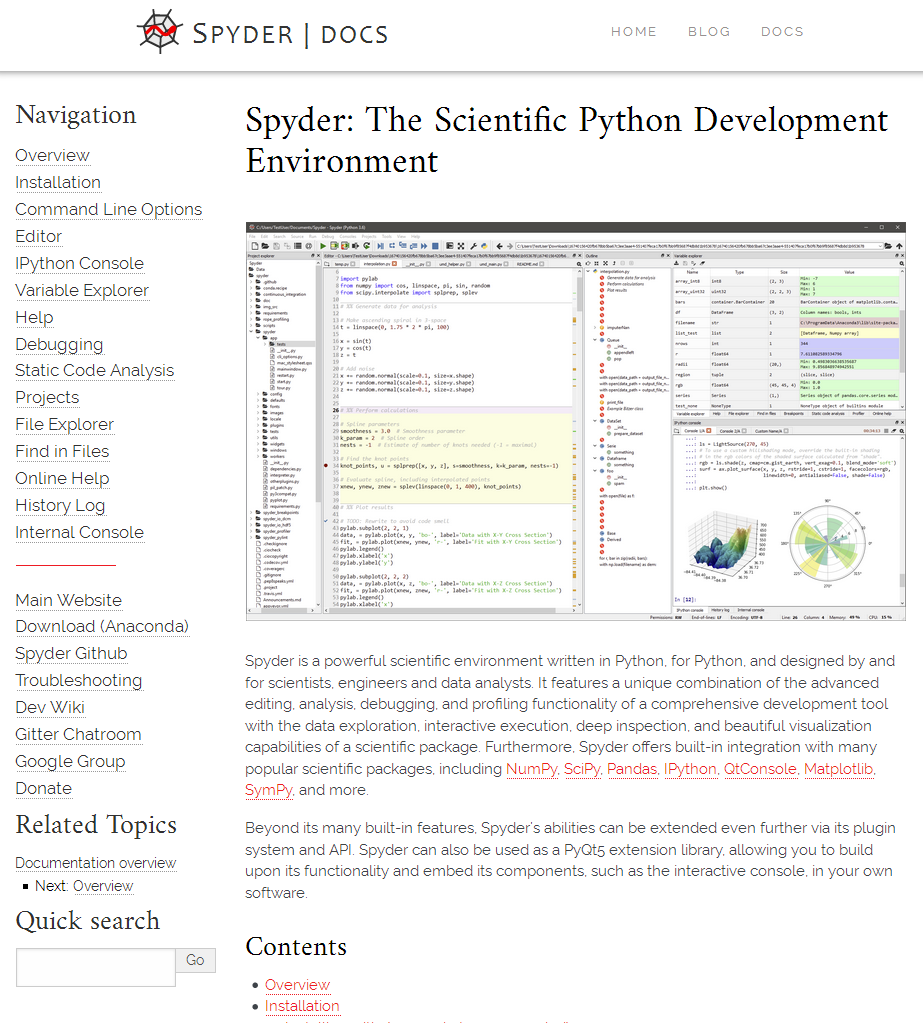
Task: Open Overview under Contents list
Action: pyautogui.click(x=297, y=985)
